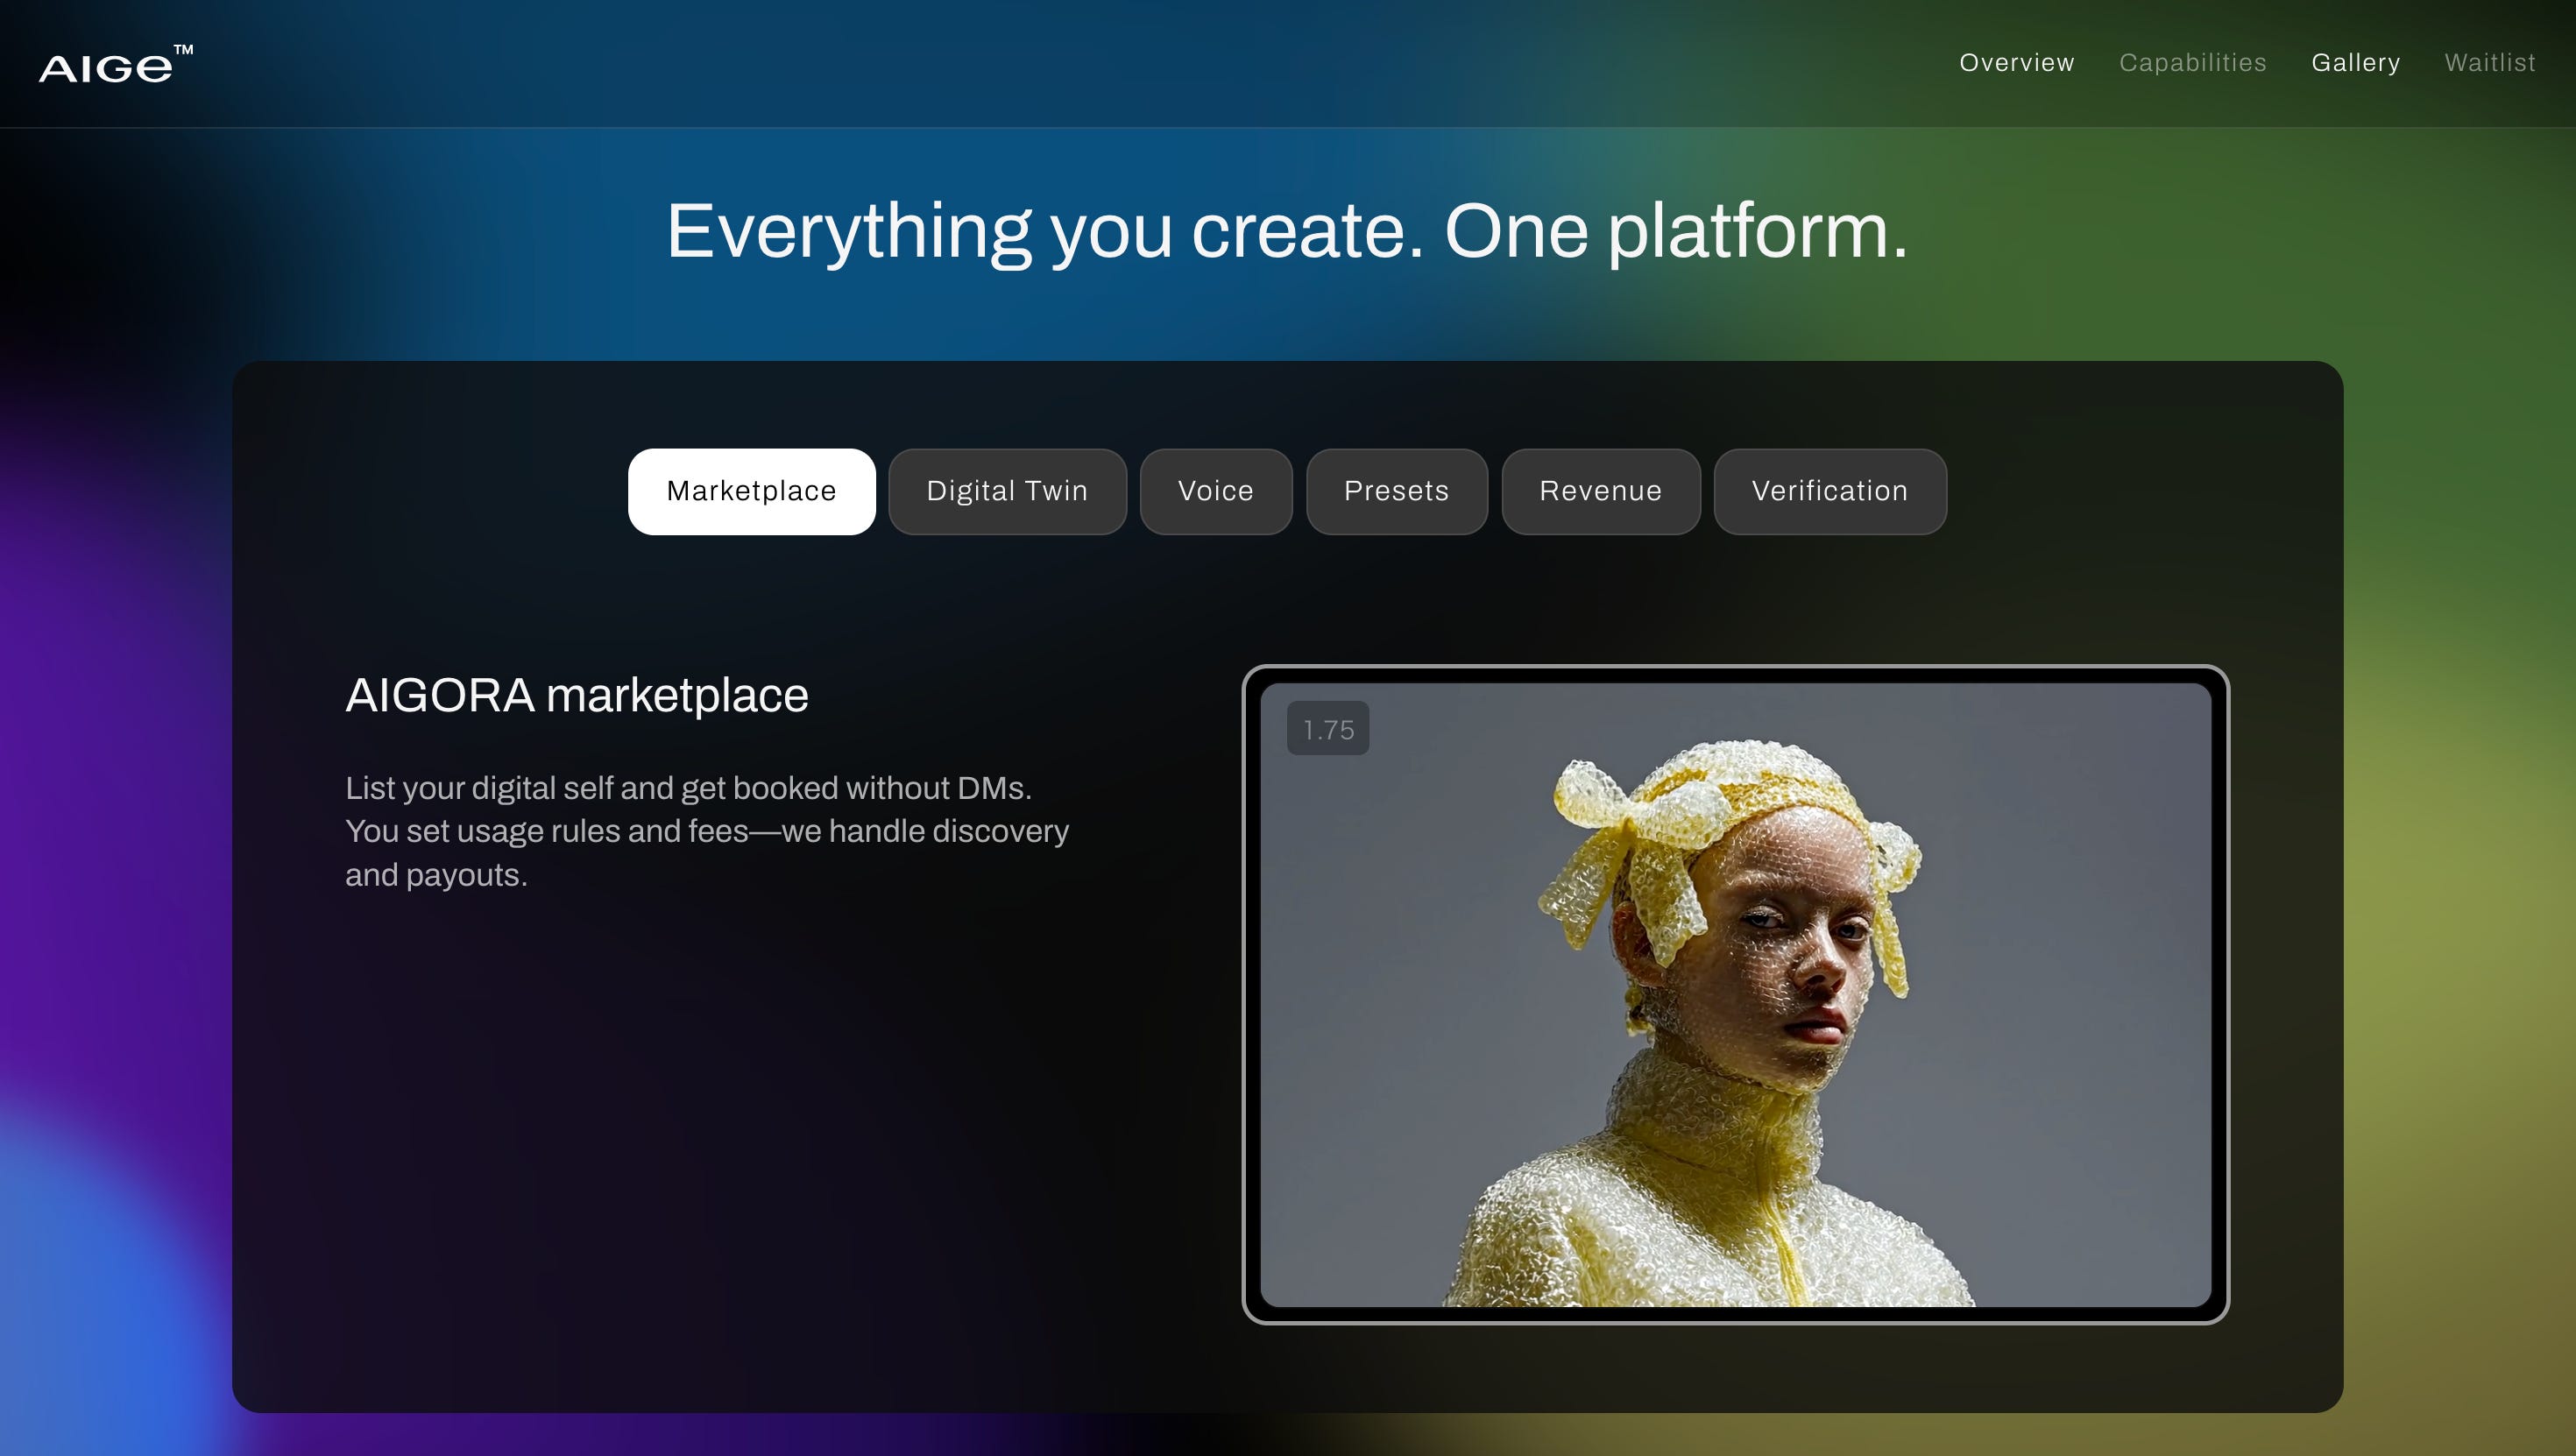Go to the Capabilities section link
Image resolution: width=2576 pixels, height=1456 pixels.
pos(2192,63)
